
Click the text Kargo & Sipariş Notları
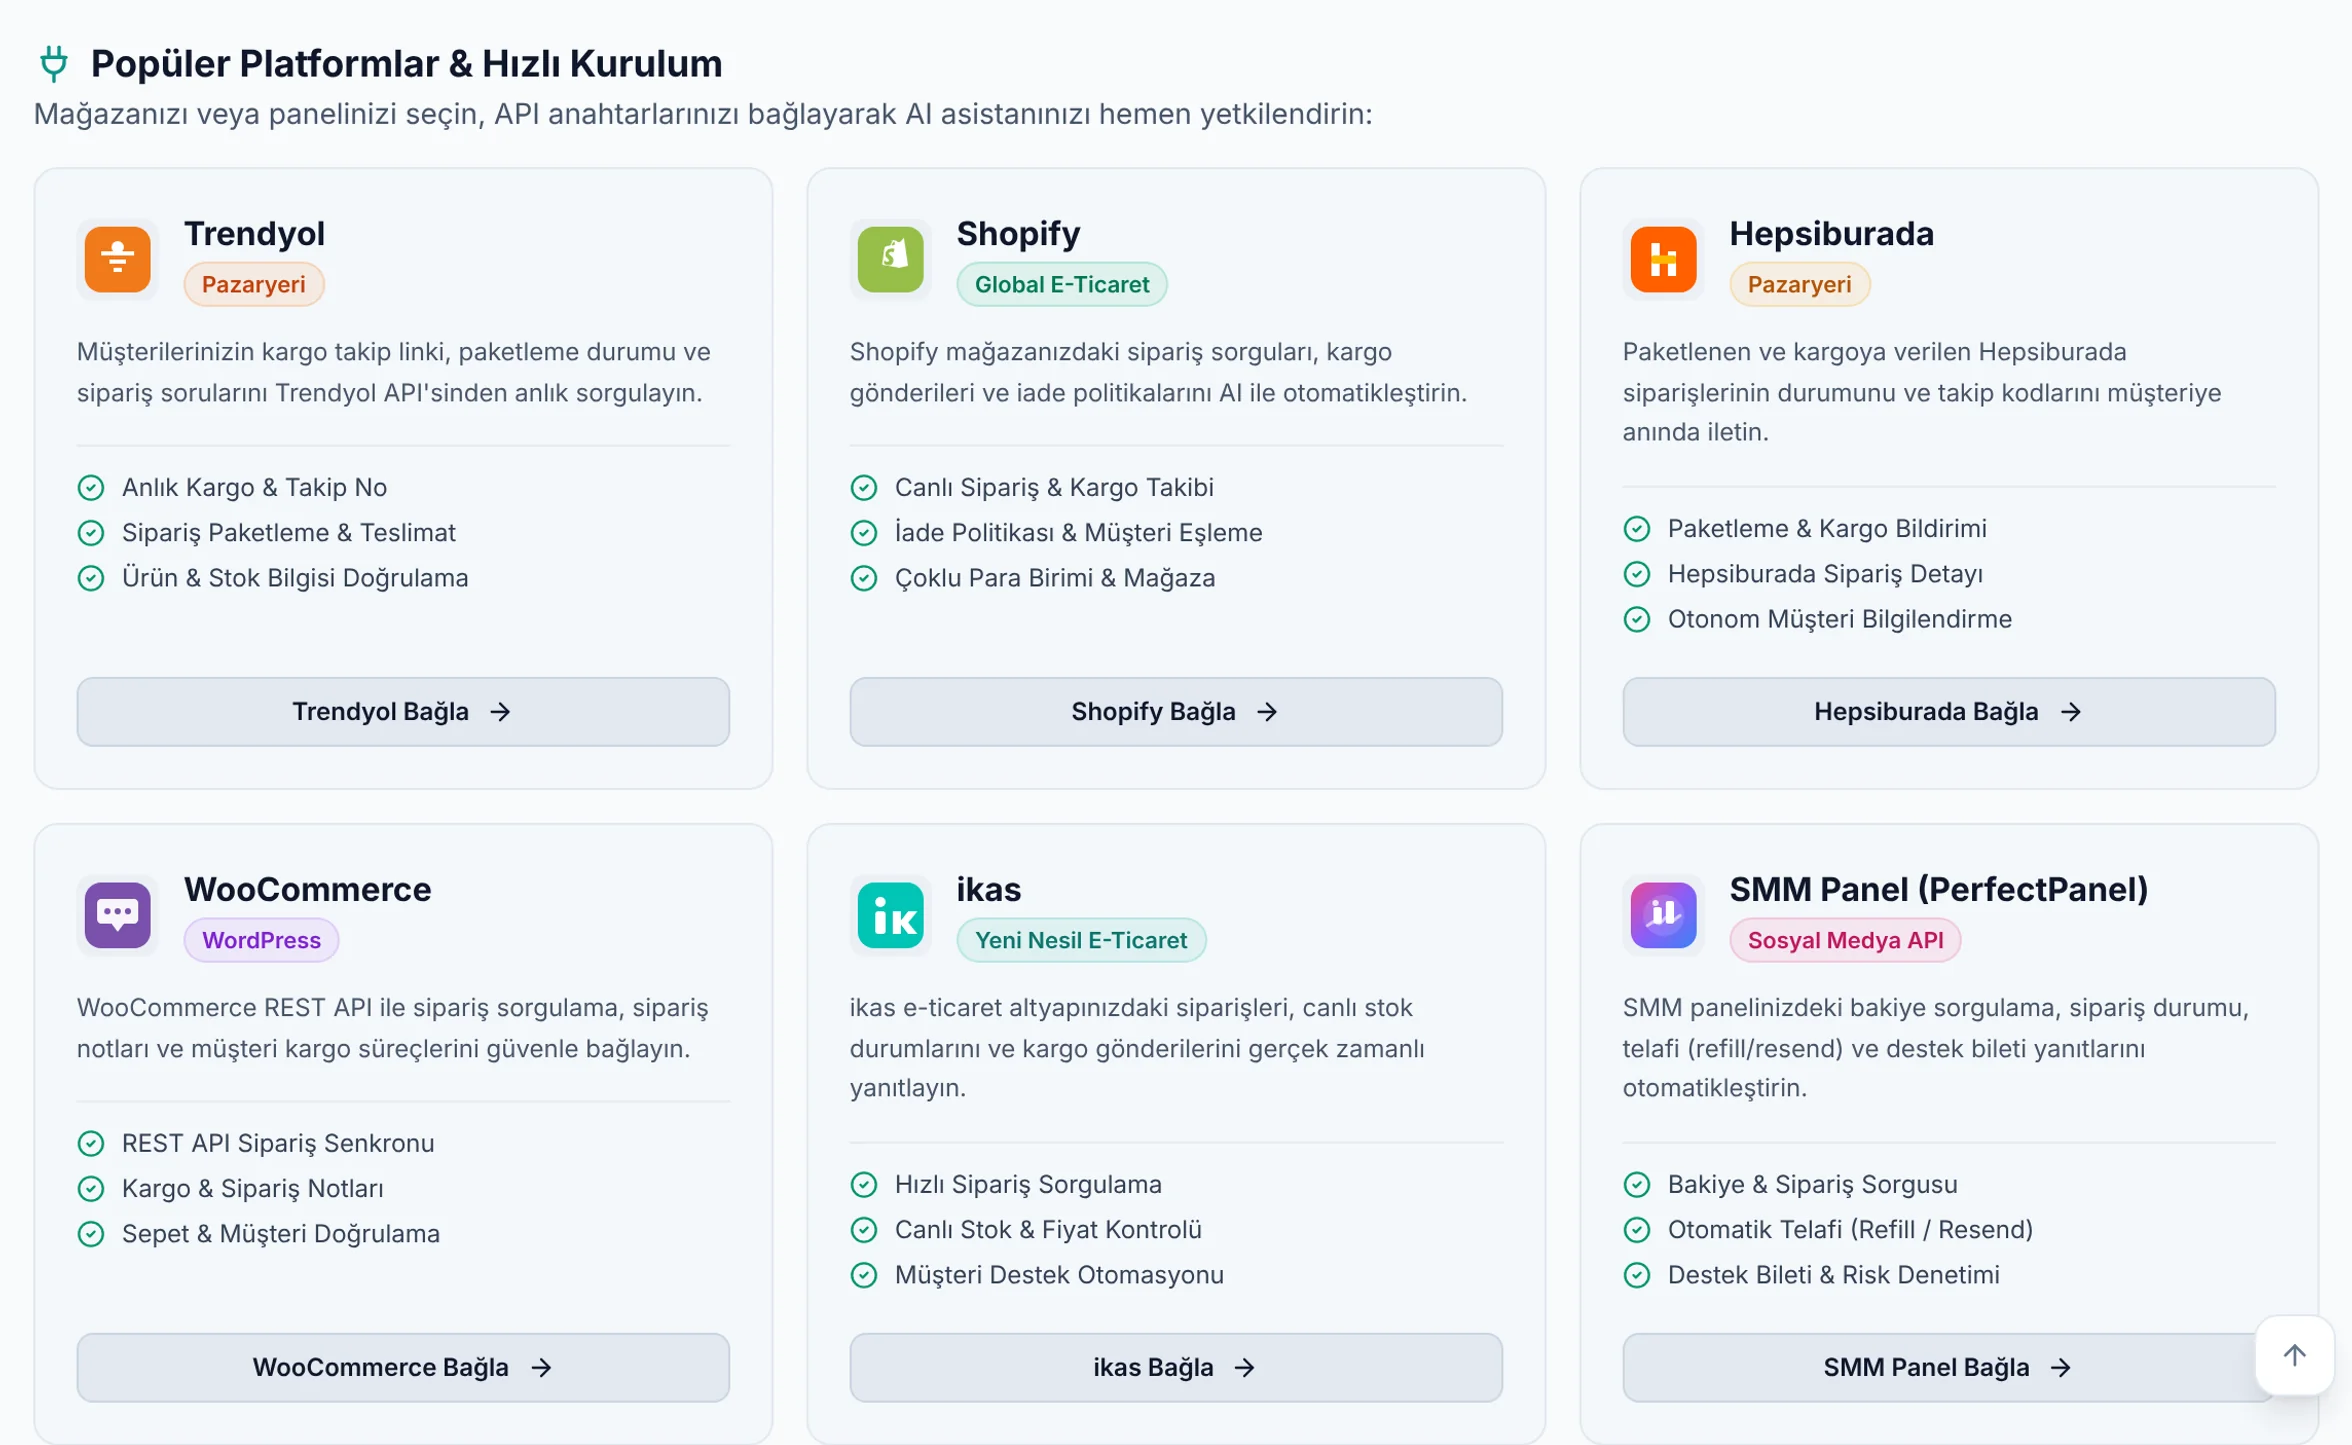[253, 1188]
